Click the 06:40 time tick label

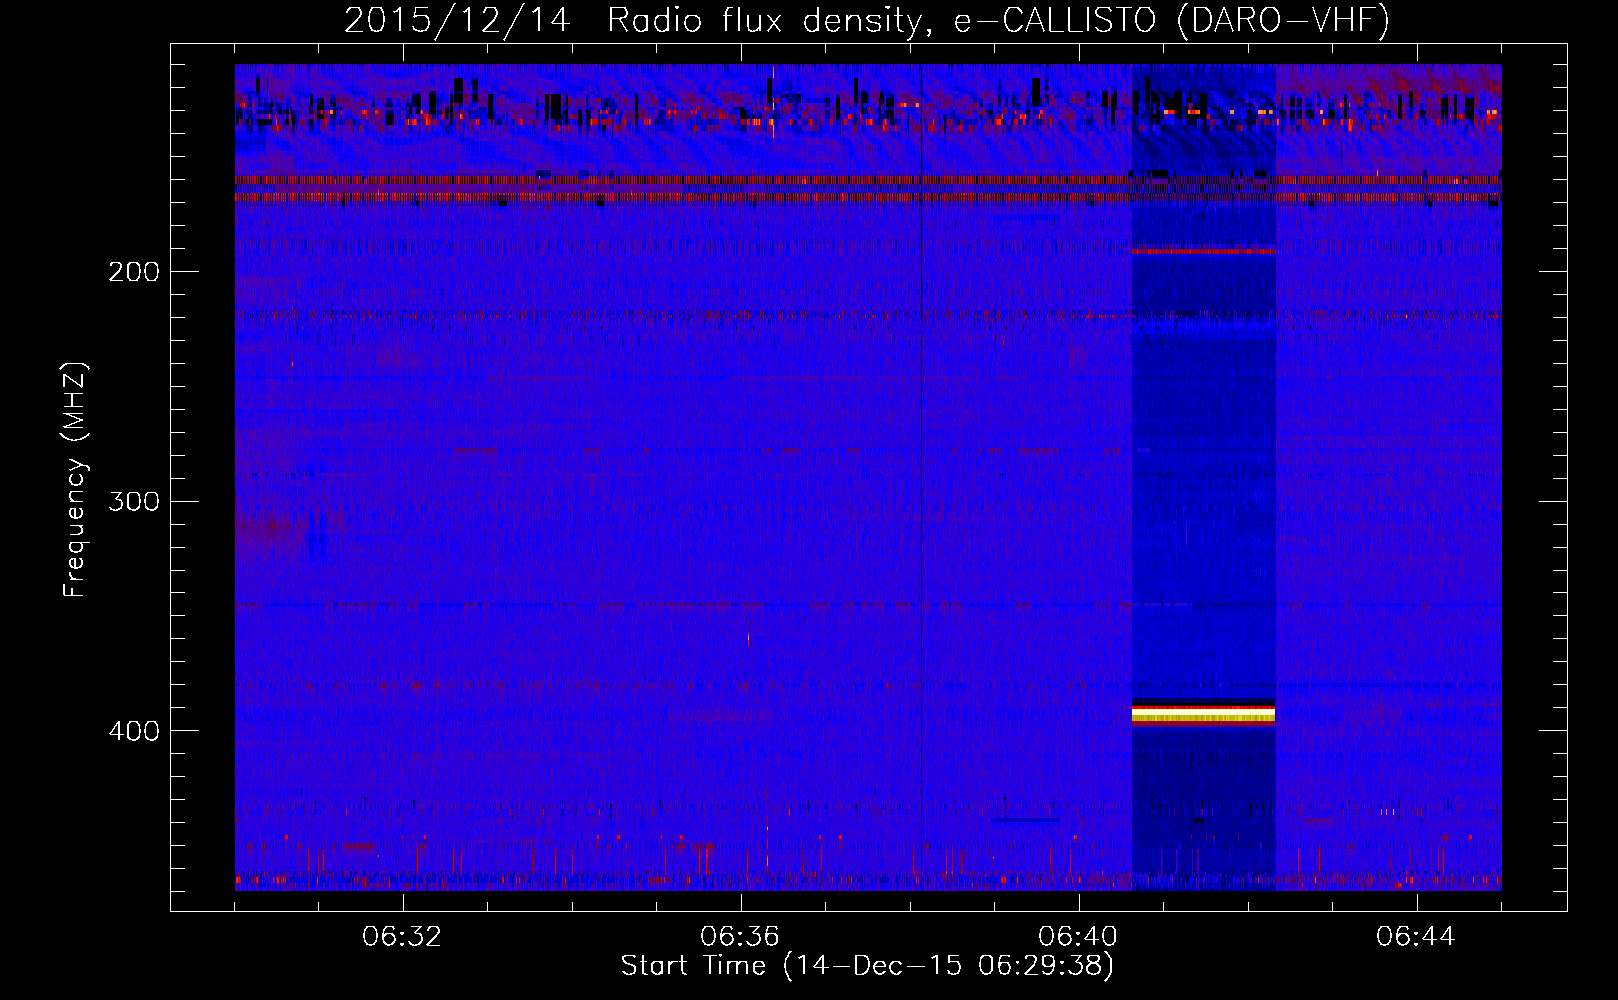click(1078, 937)
